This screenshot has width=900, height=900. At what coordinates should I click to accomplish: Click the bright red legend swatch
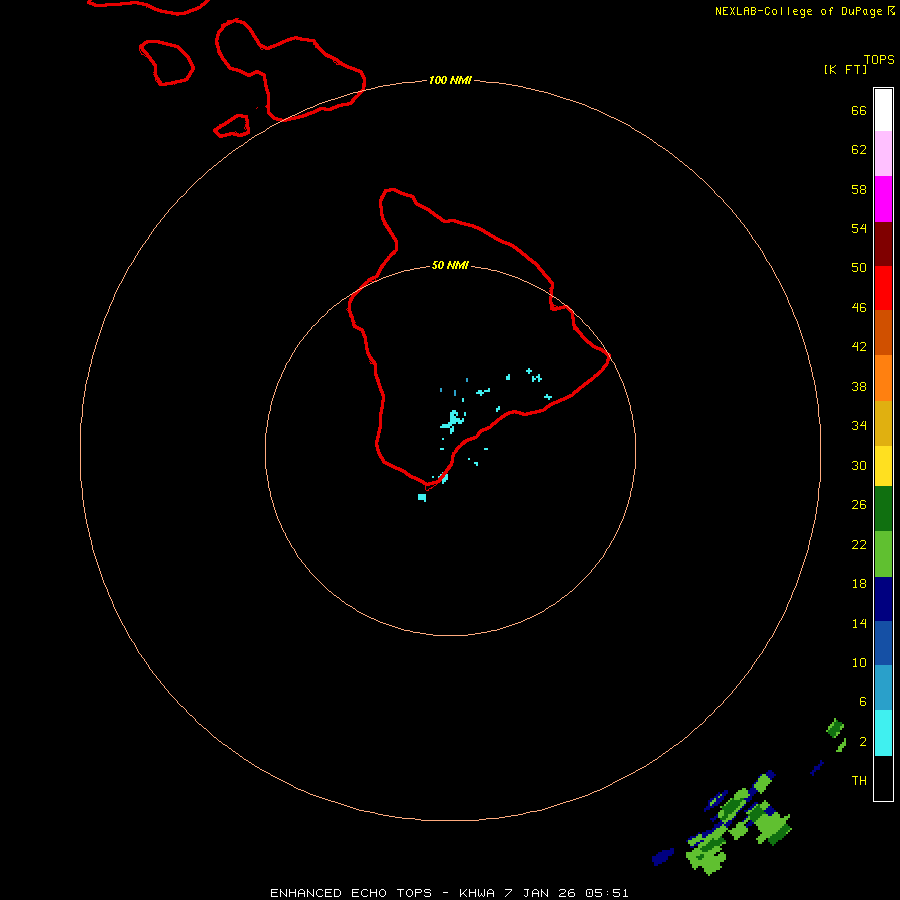(883, 288)
